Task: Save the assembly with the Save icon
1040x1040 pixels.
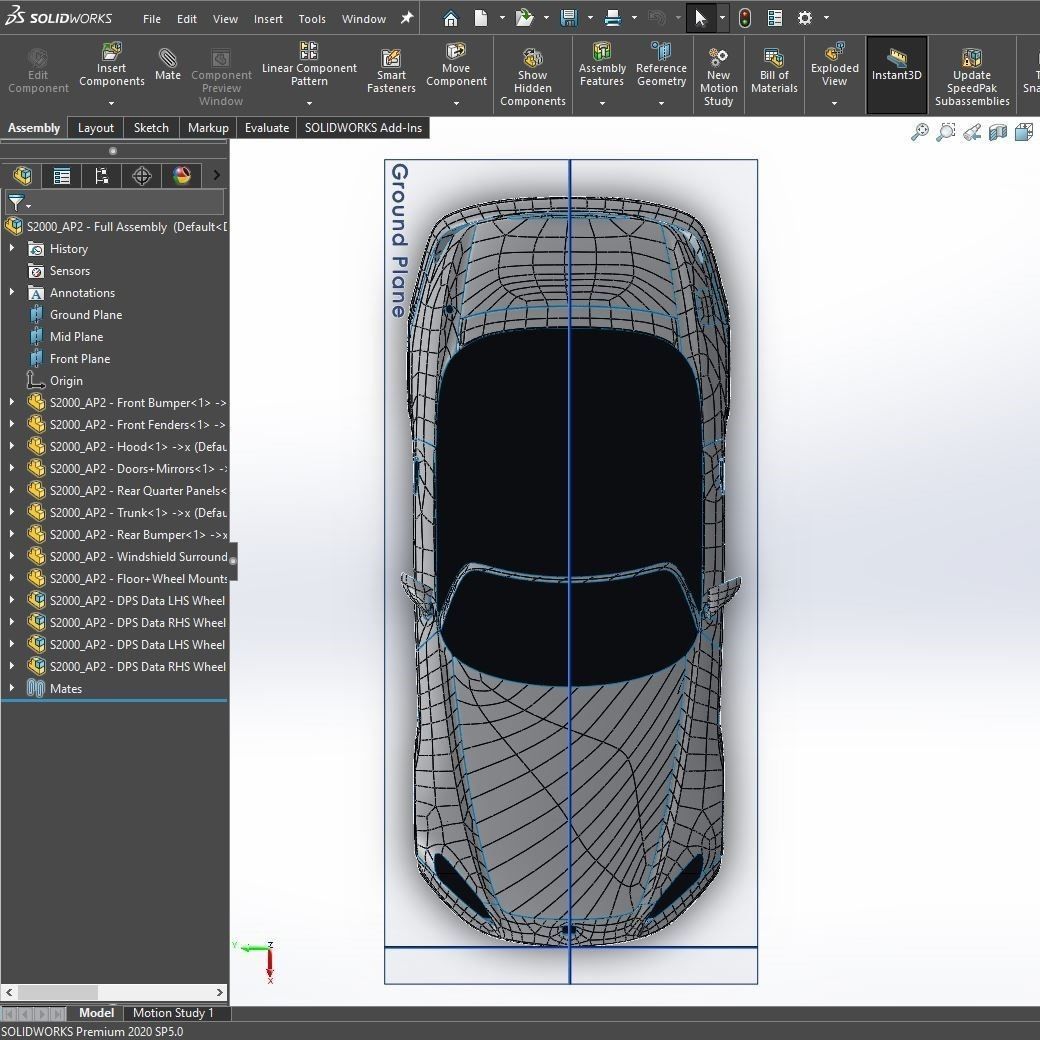Action: point(568,18)
